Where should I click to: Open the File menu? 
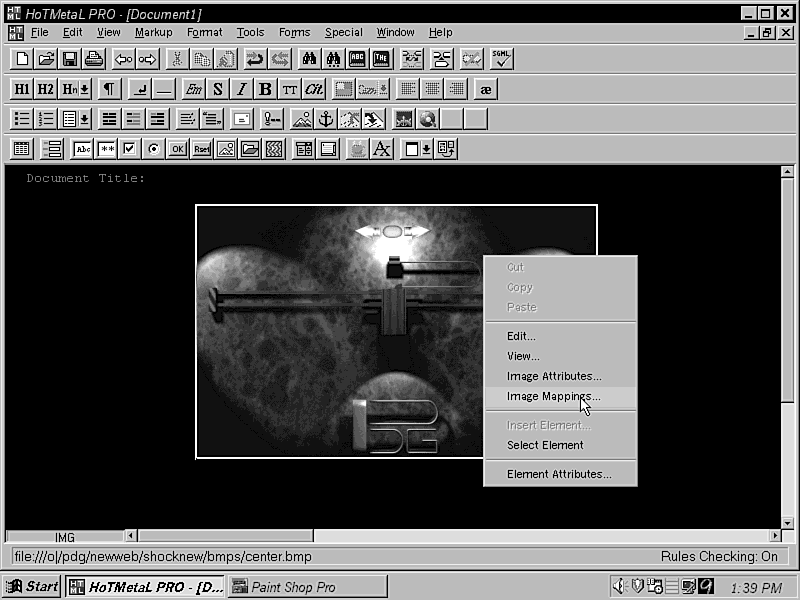[x=39, y=33]
